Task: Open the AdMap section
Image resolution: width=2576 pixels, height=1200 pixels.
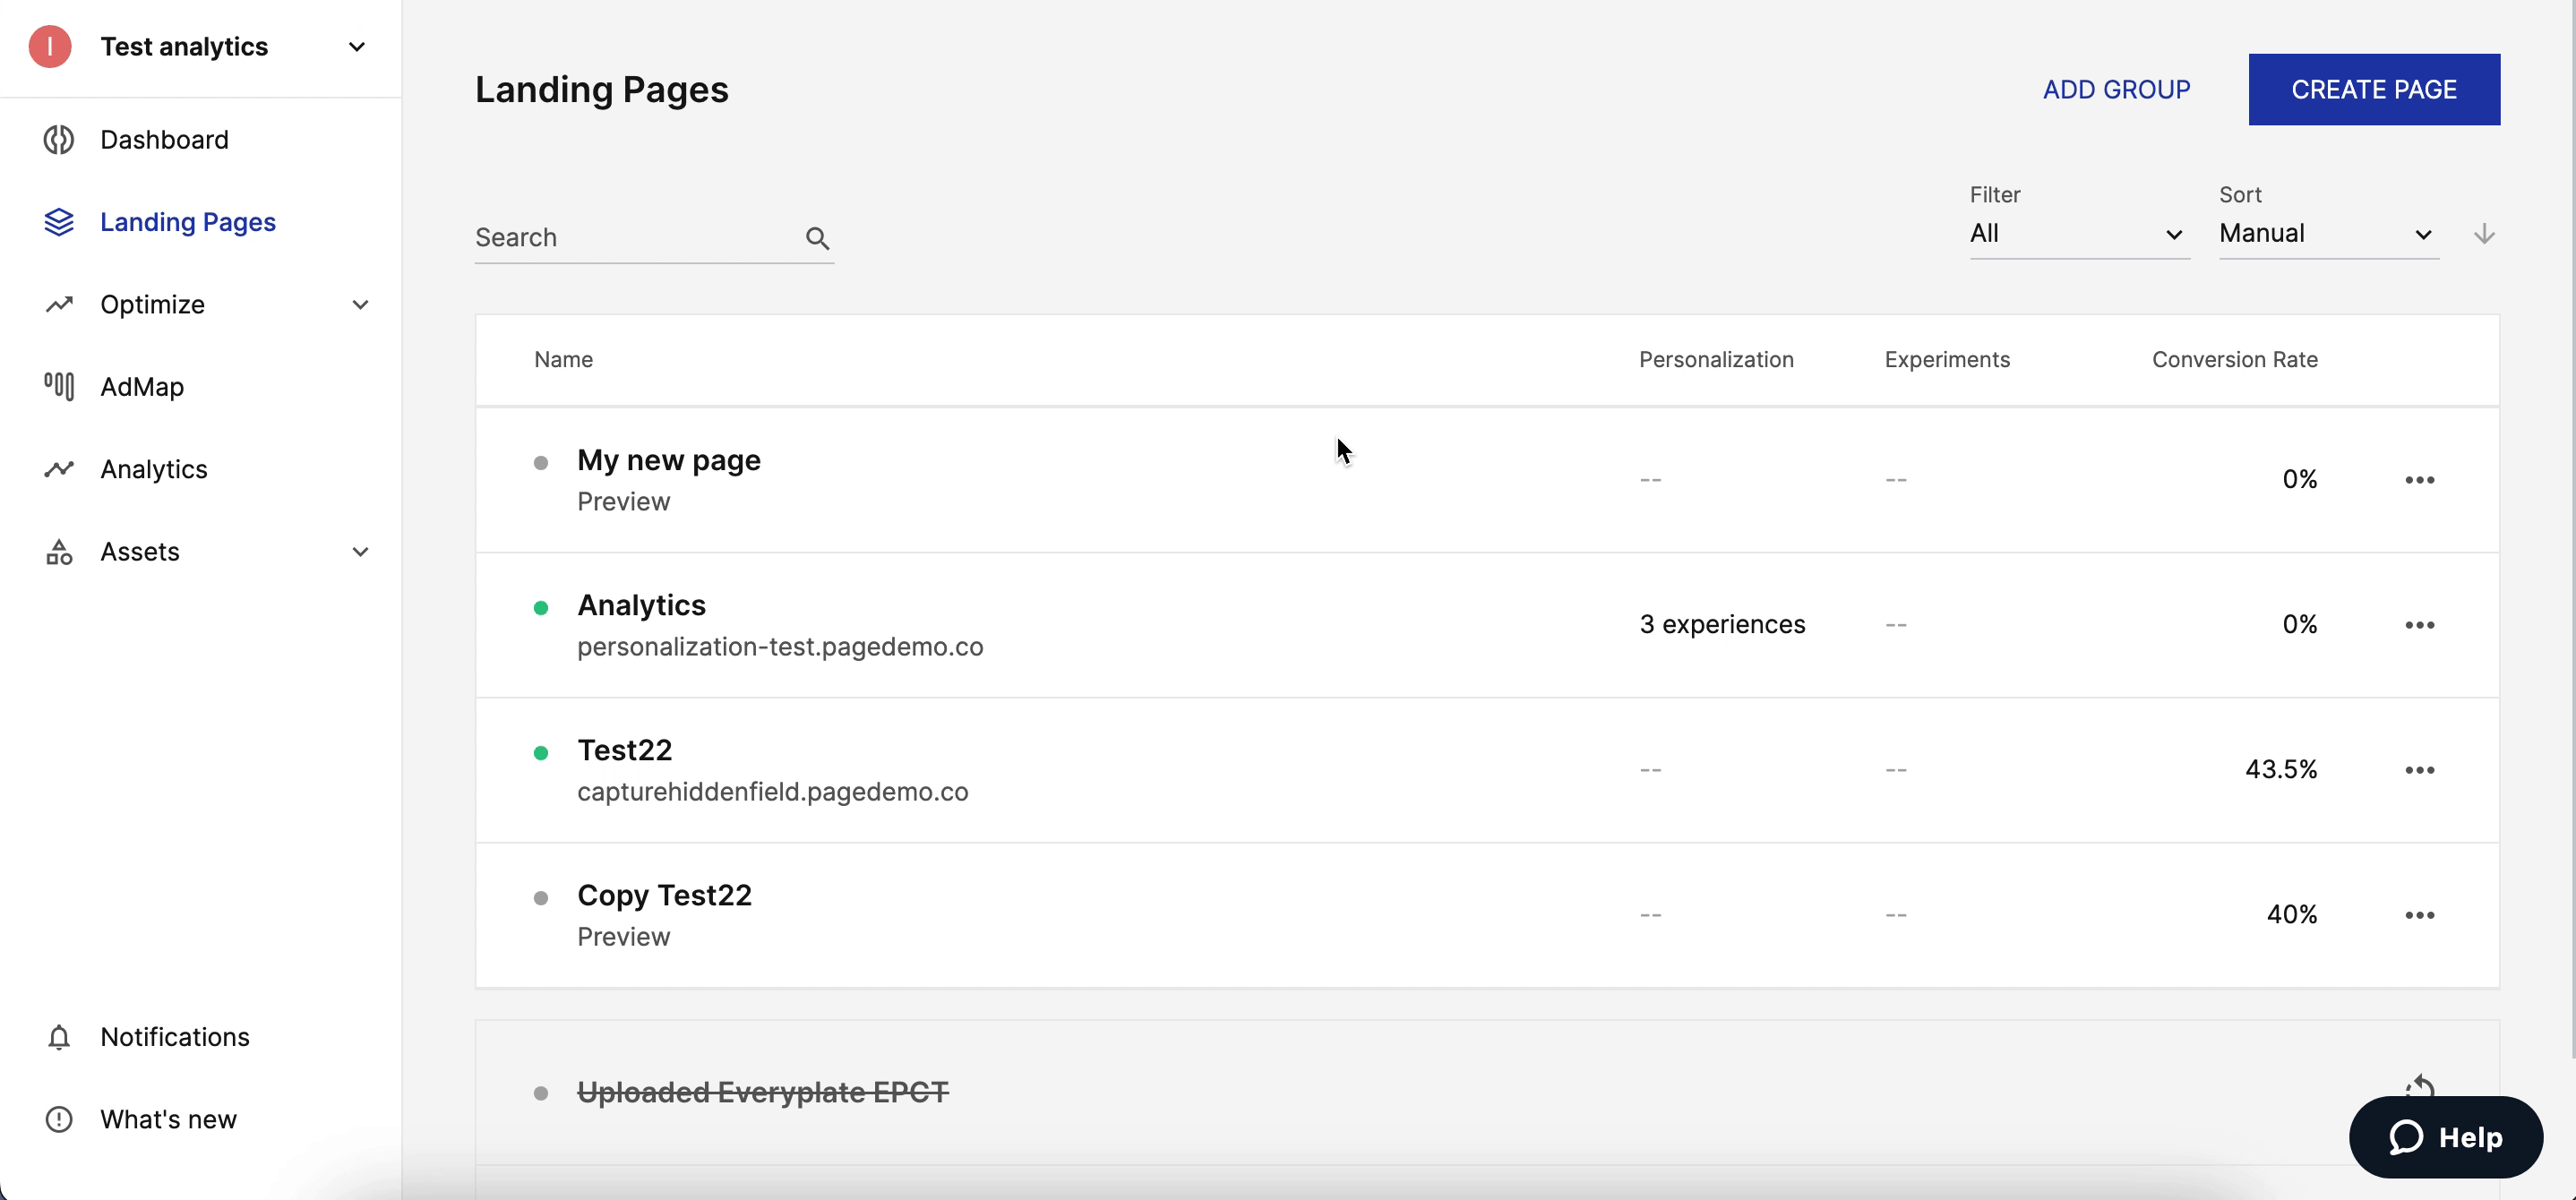Action: click(x=141, y=386)
